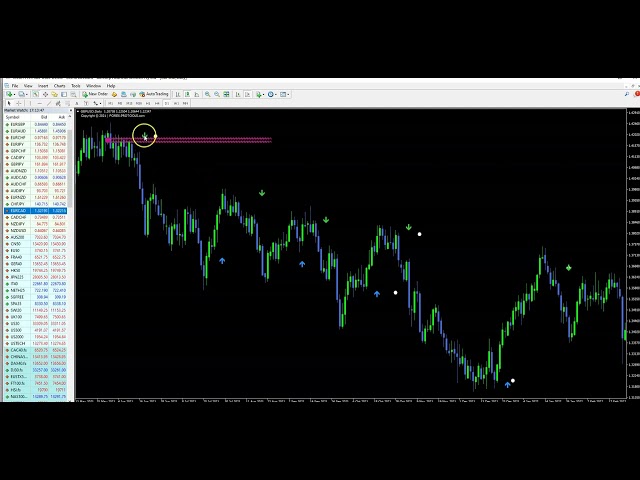
Task: Close the Market Watch panel
Action: [72, 110]
